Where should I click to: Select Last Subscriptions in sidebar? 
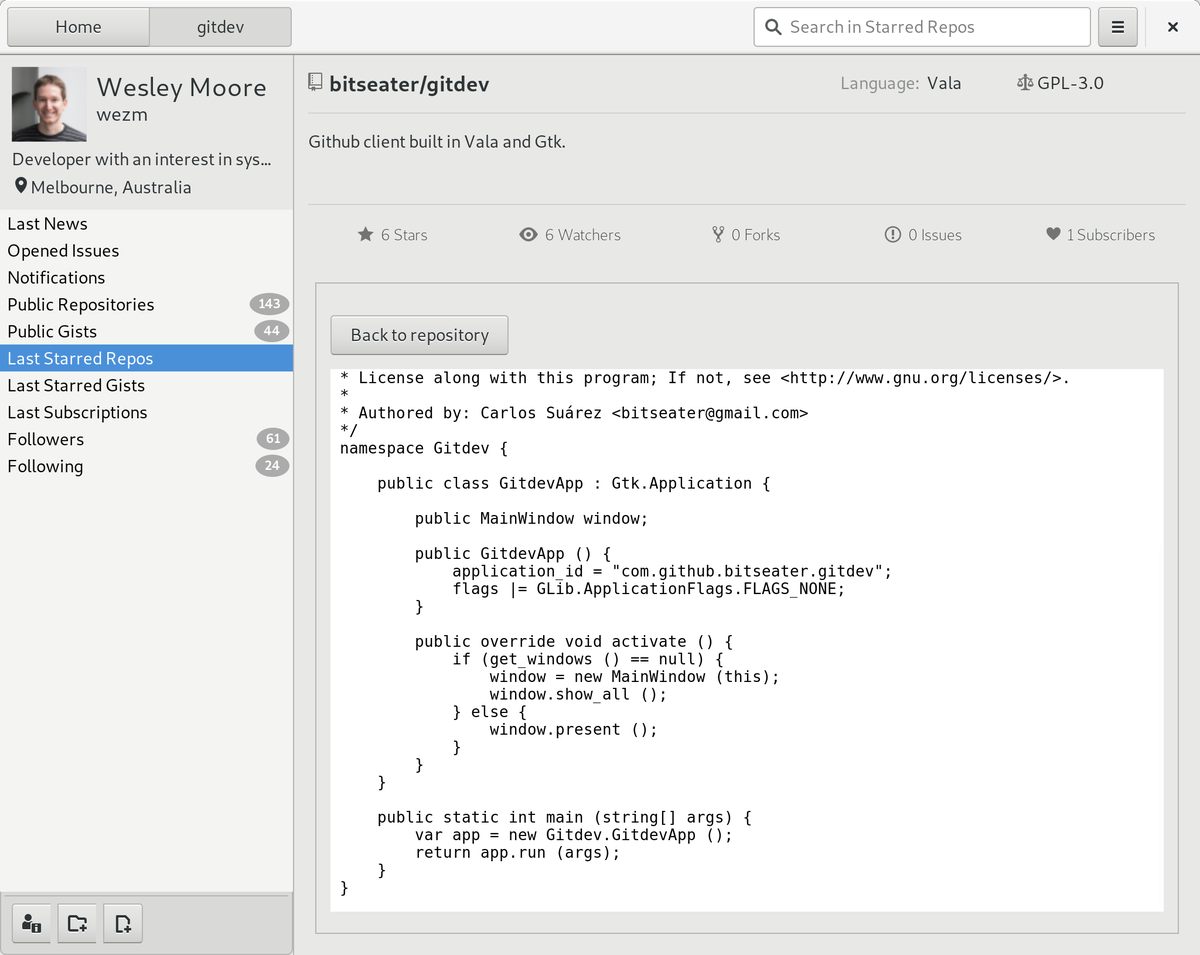coord(146,413)
